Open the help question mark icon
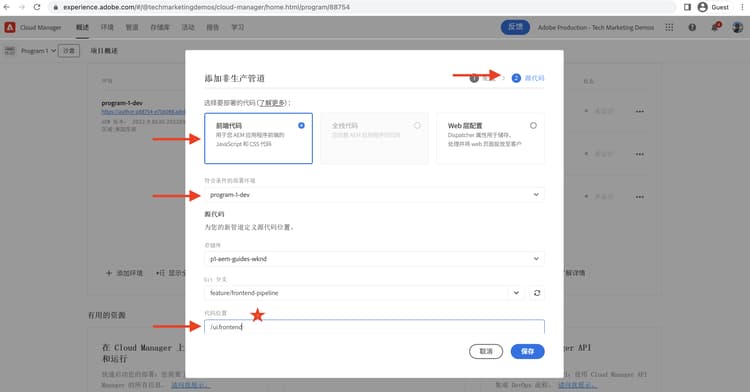This screenshot has width=750, height=392. pyautogui.click(x=692, y=27)
